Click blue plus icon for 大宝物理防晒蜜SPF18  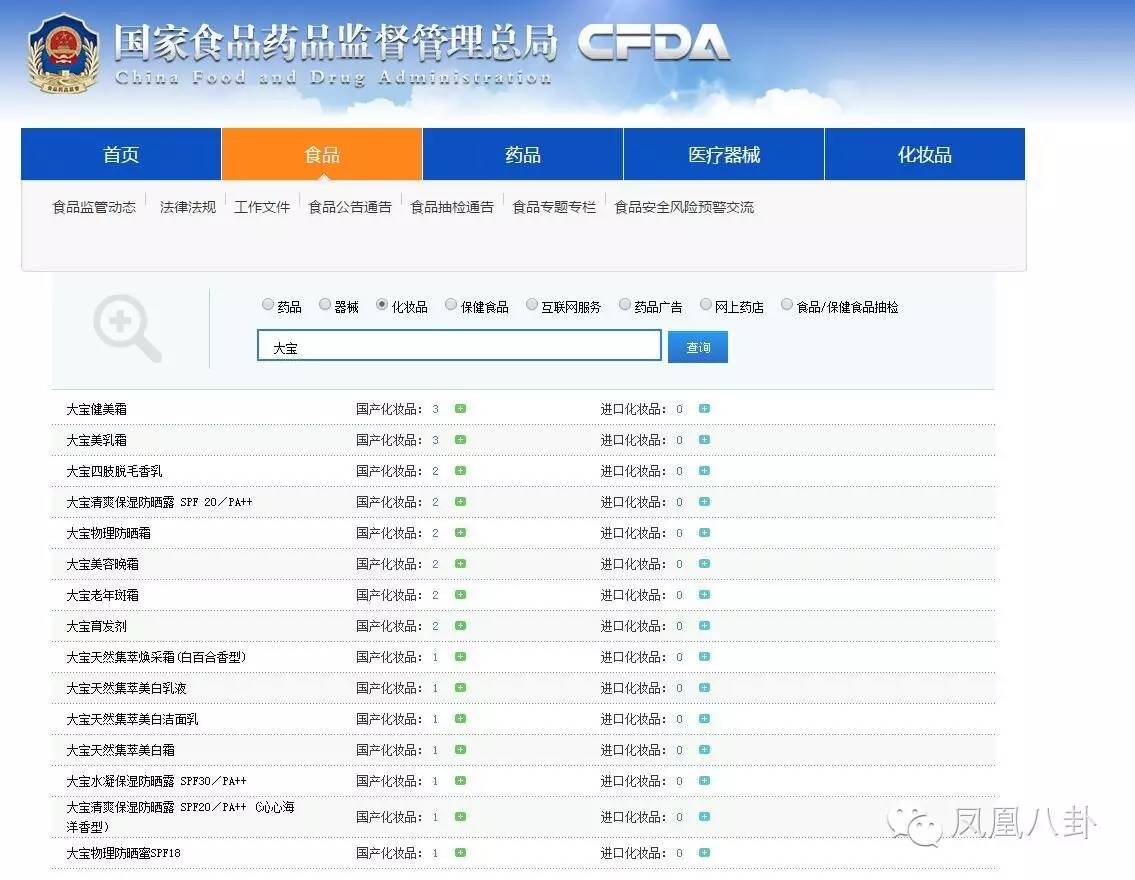[704, 852]
